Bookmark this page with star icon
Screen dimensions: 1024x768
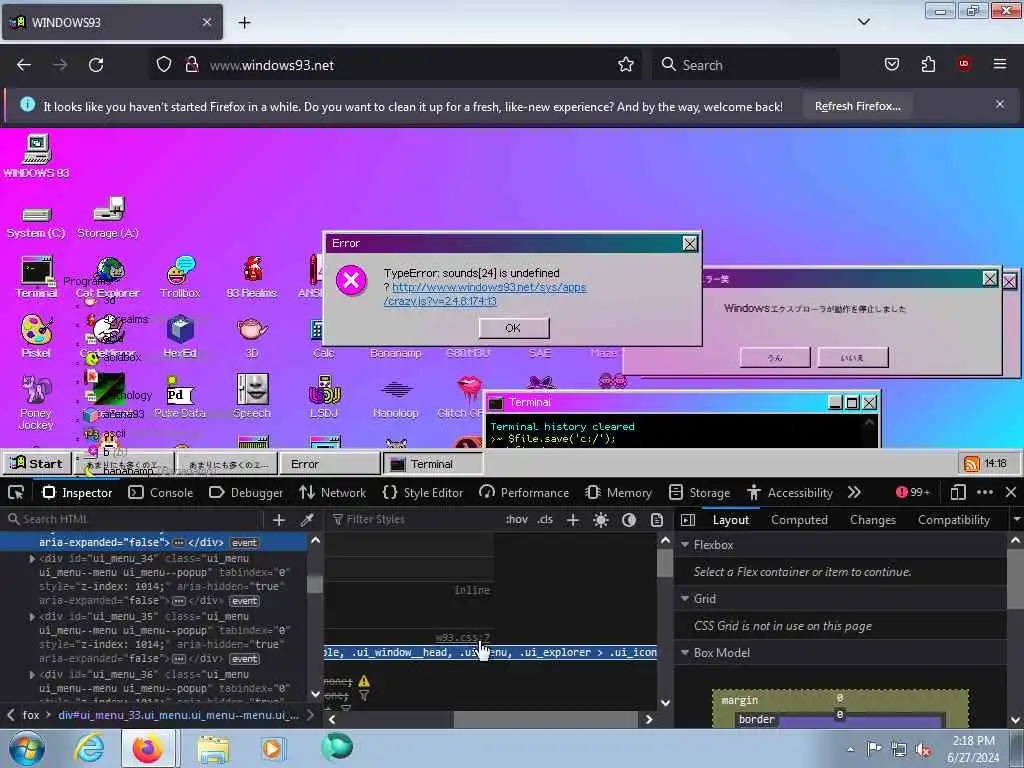pos(626,65)
